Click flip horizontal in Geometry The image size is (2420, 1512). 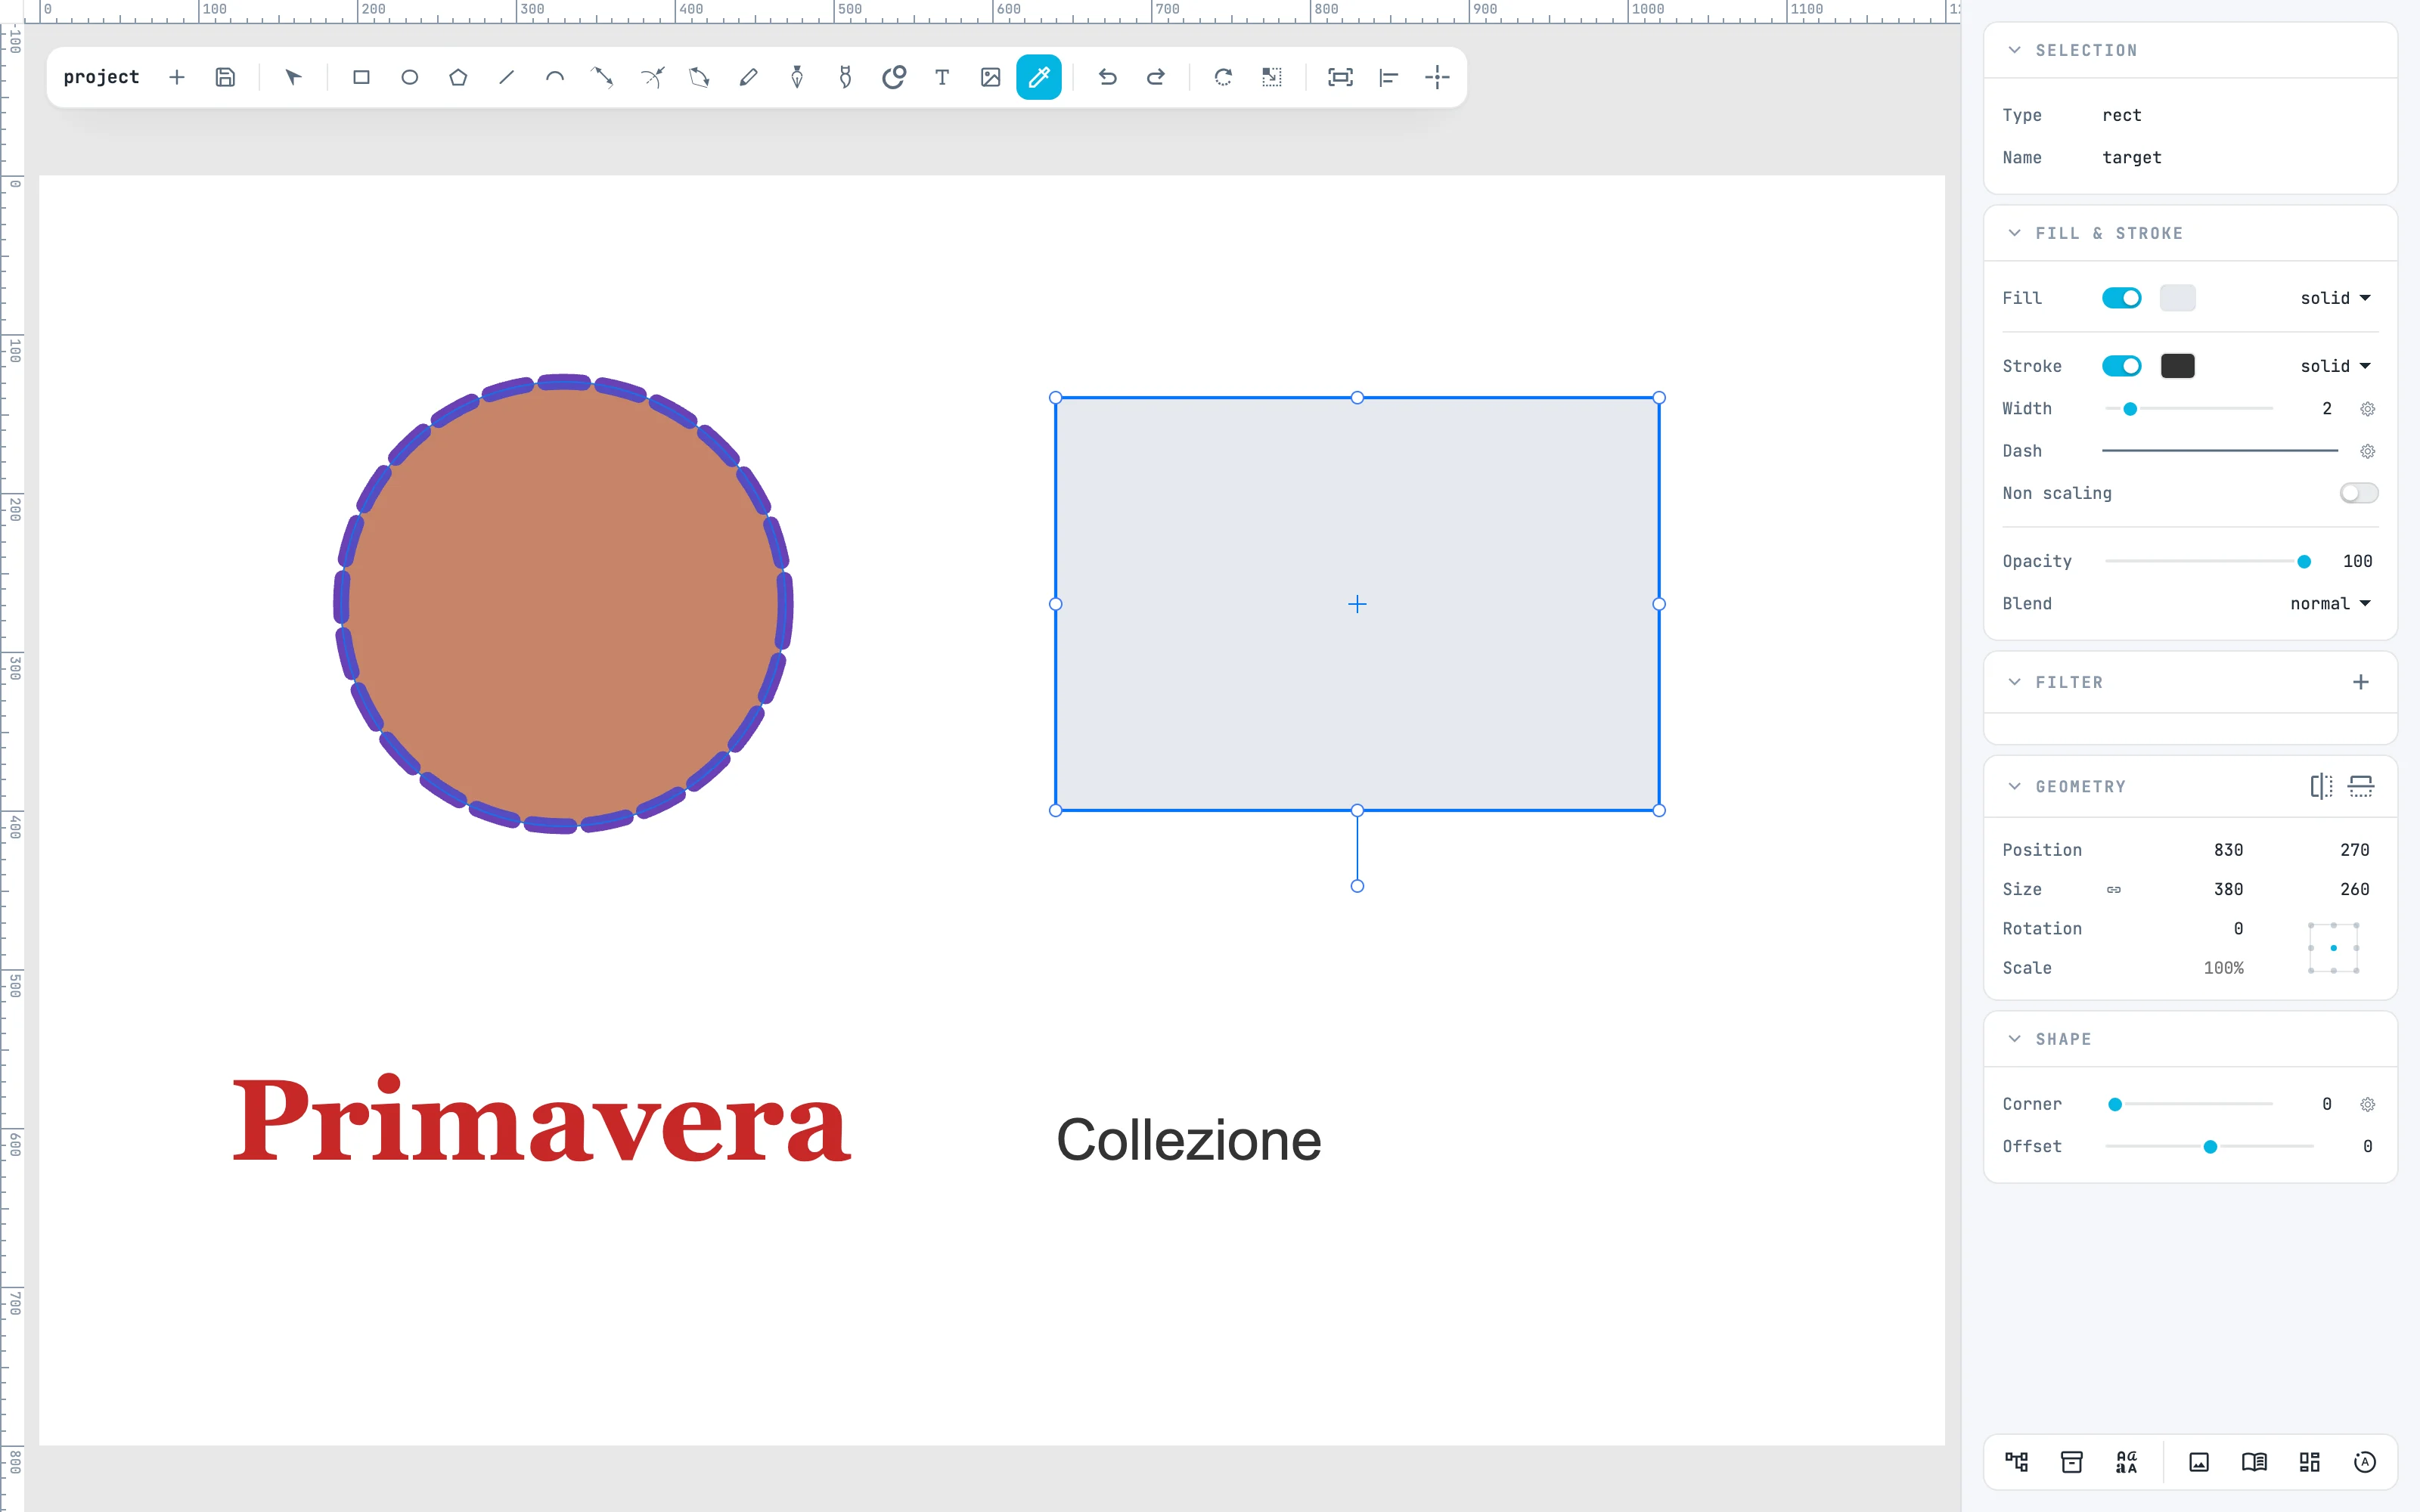pos(2321,786)
